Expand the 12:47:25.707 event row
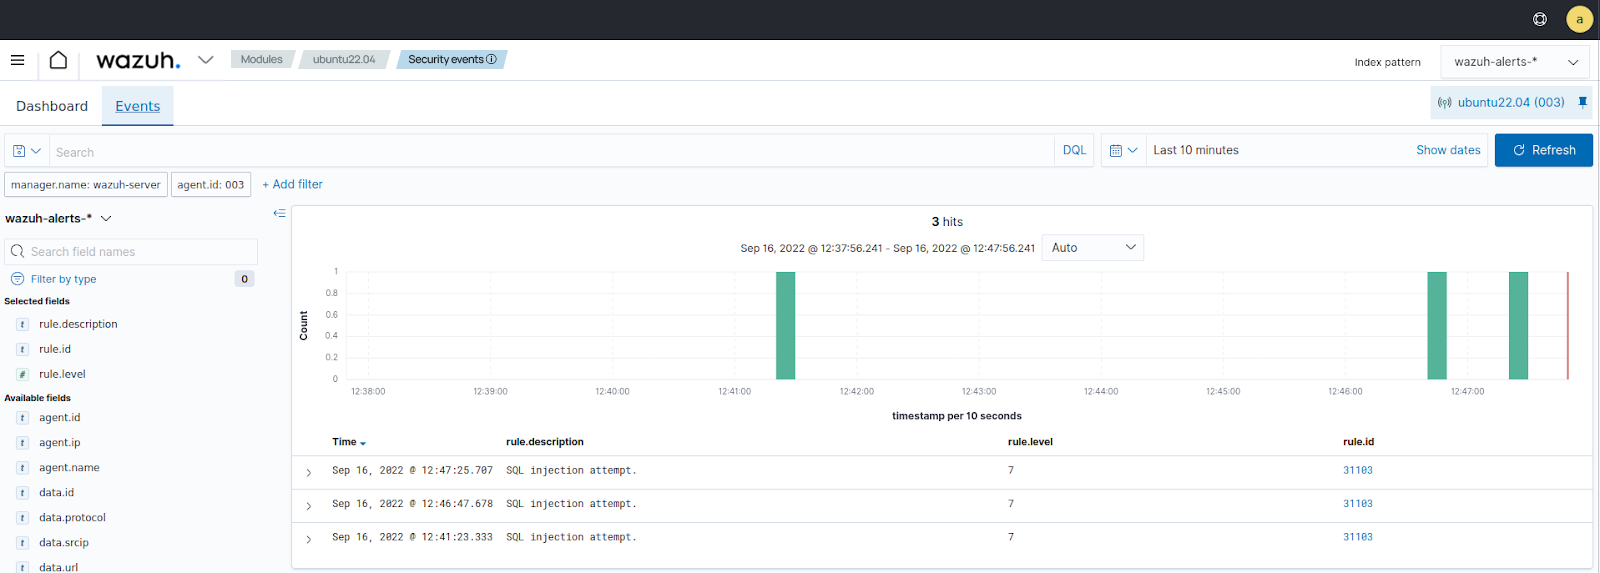 point(308,472)
